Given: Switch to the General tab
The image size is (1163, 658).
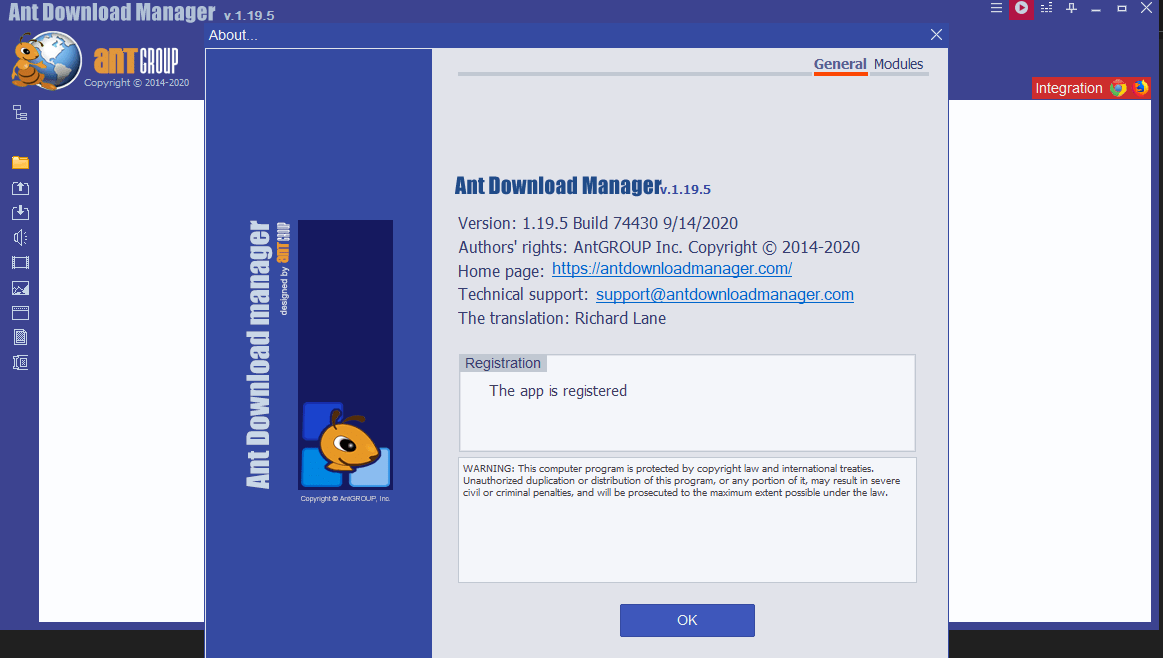Looking at the screenshot, I should coord(840,65).
